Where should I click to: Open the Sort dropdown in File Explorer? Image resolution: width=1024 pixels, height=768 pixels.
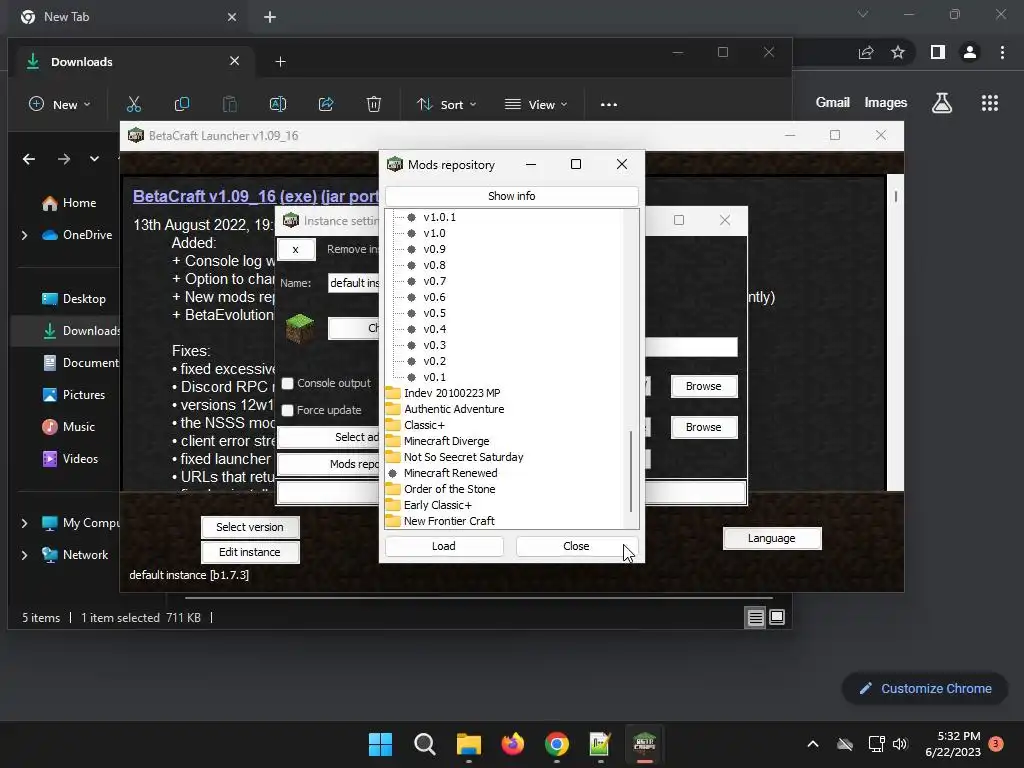click(x=447, y=104)
